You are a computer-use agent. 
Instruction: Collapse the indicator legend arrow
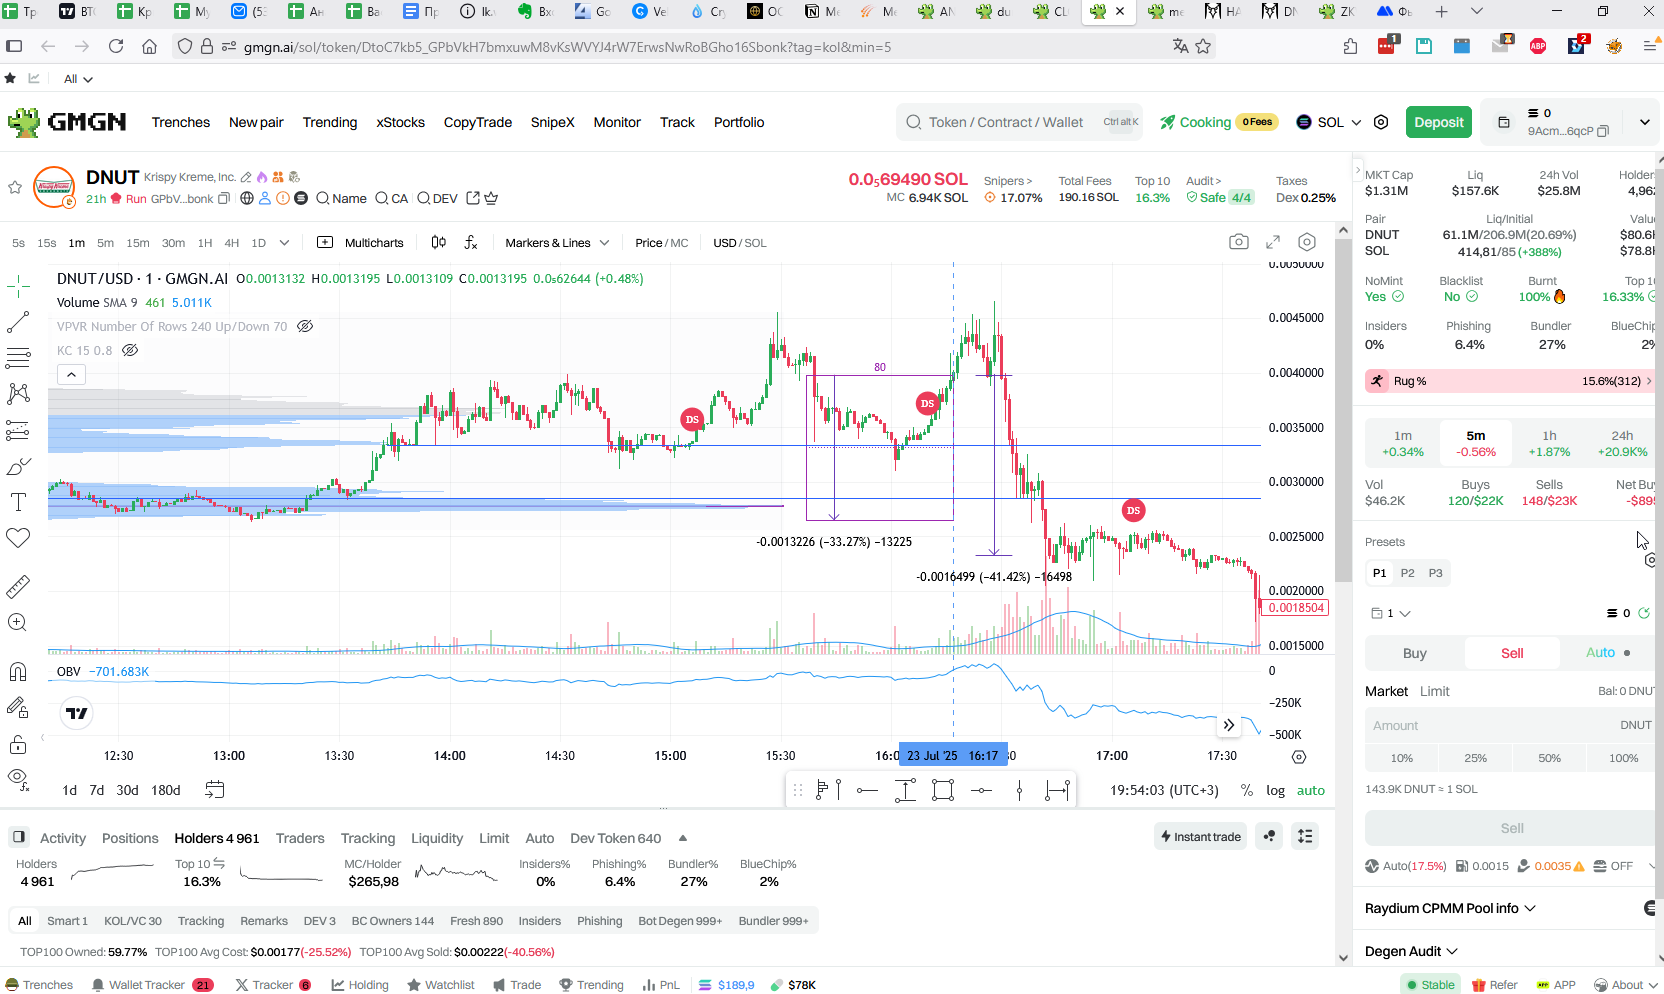(71, 375)
